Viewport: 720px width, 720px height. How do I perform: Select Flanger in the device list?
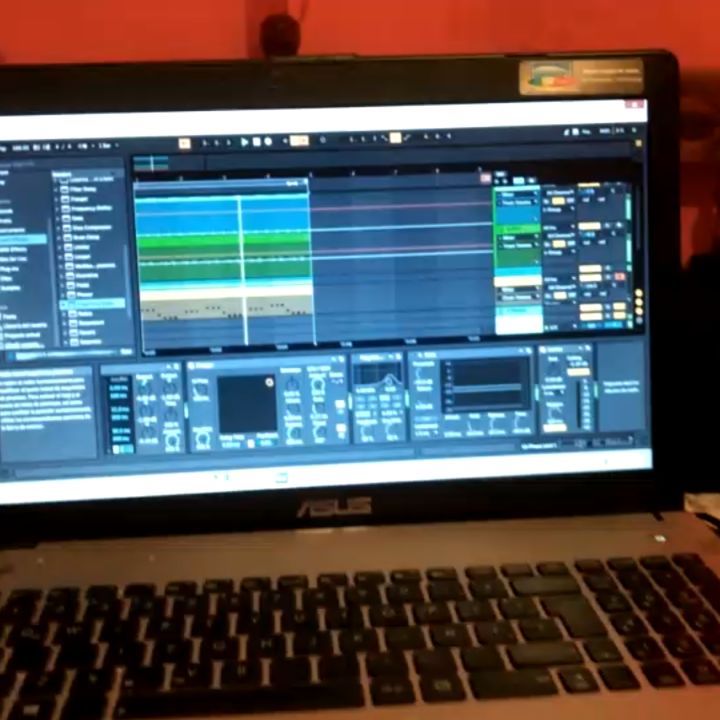[x=80, y=199]
